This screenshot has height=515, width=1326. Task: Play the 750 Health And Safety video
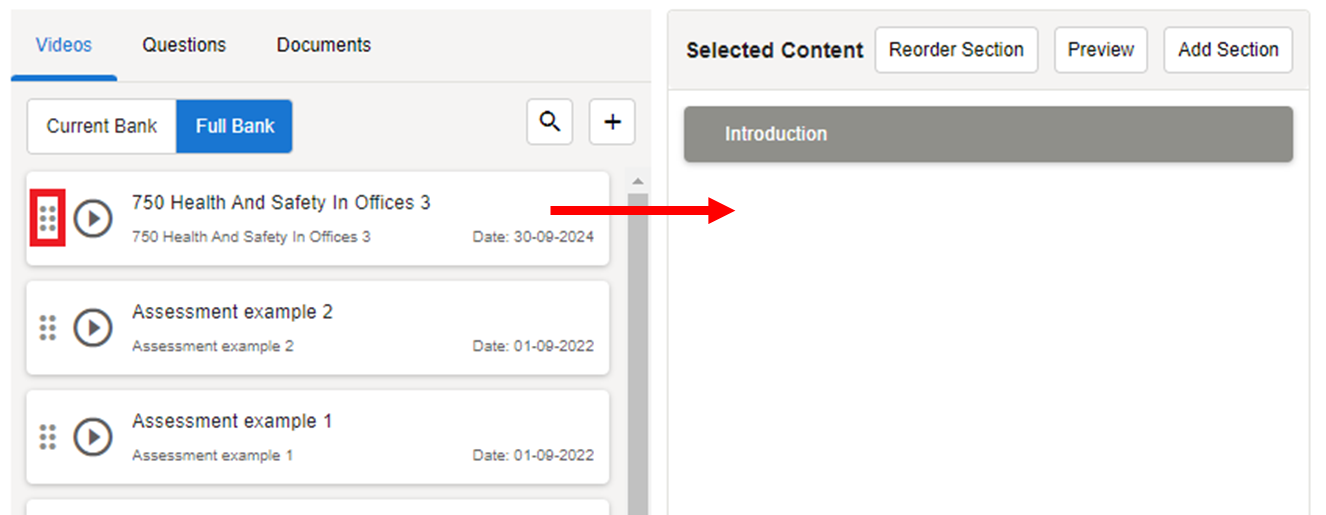click(93, 218)
